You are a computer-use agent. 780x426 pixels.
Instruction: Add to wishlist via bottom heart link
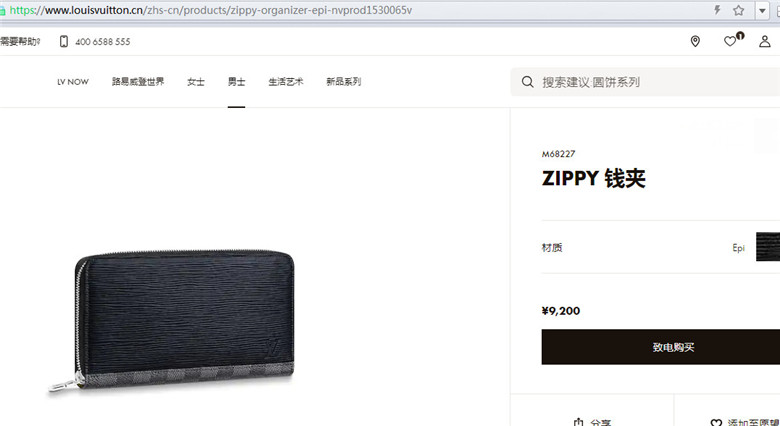click(745, 422)
